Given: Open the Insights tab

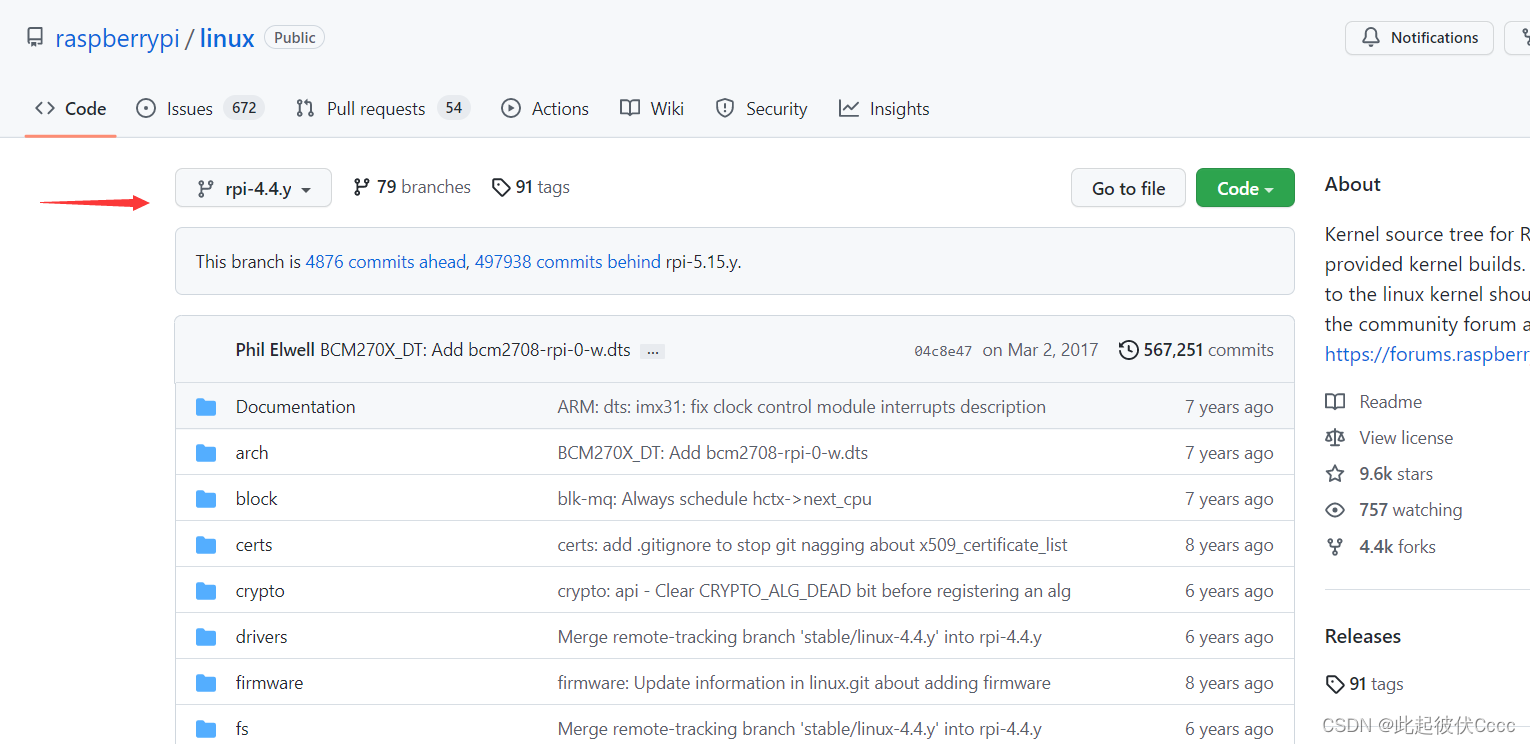Looking at the screenshot, I should coord(884,108).
